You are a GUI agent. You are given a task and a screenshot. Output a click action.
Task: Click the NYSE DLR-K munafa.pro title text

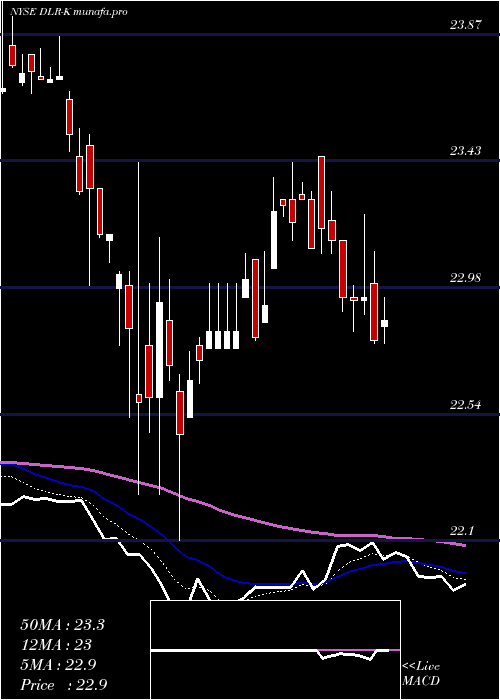(x=69, y=12)
